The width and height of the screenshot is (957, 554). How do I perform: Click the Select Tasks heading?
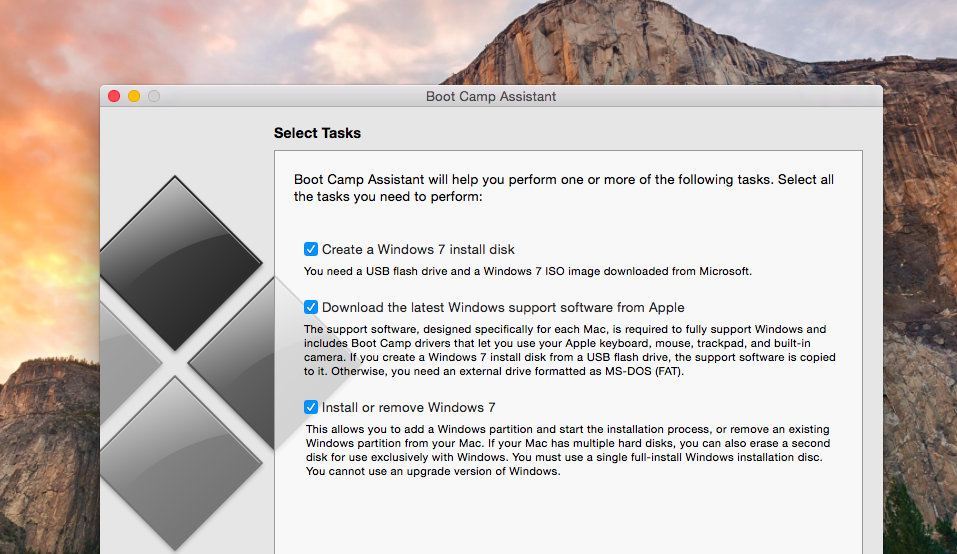[317, 133]
